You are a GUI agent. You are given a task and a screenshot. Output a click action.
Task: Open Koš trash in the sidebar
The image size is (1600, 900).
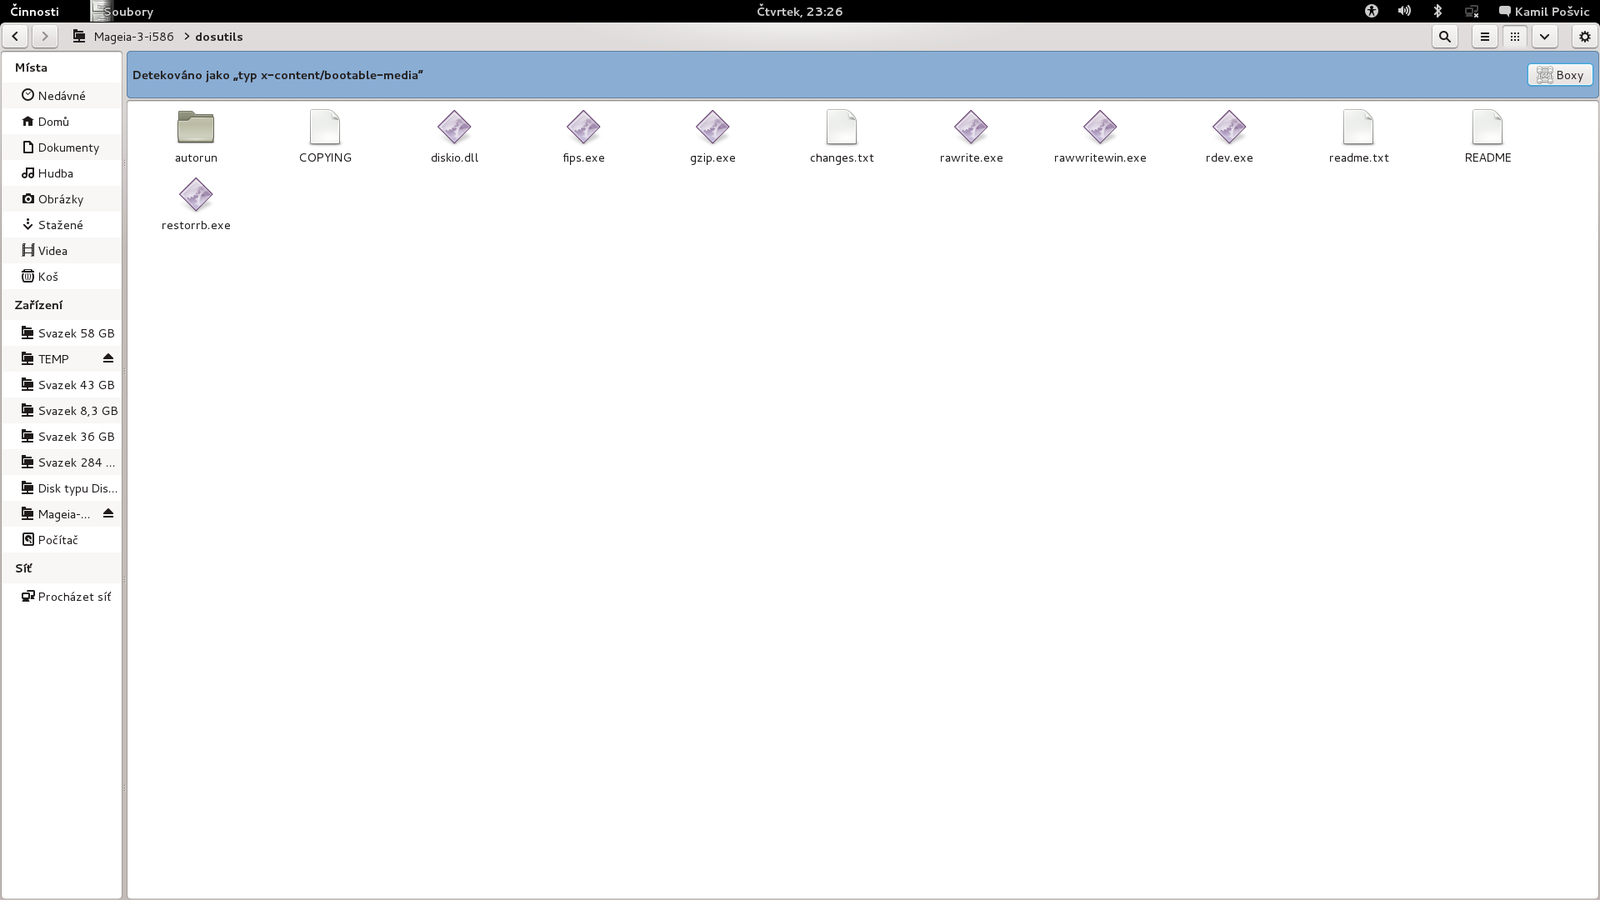62,277
